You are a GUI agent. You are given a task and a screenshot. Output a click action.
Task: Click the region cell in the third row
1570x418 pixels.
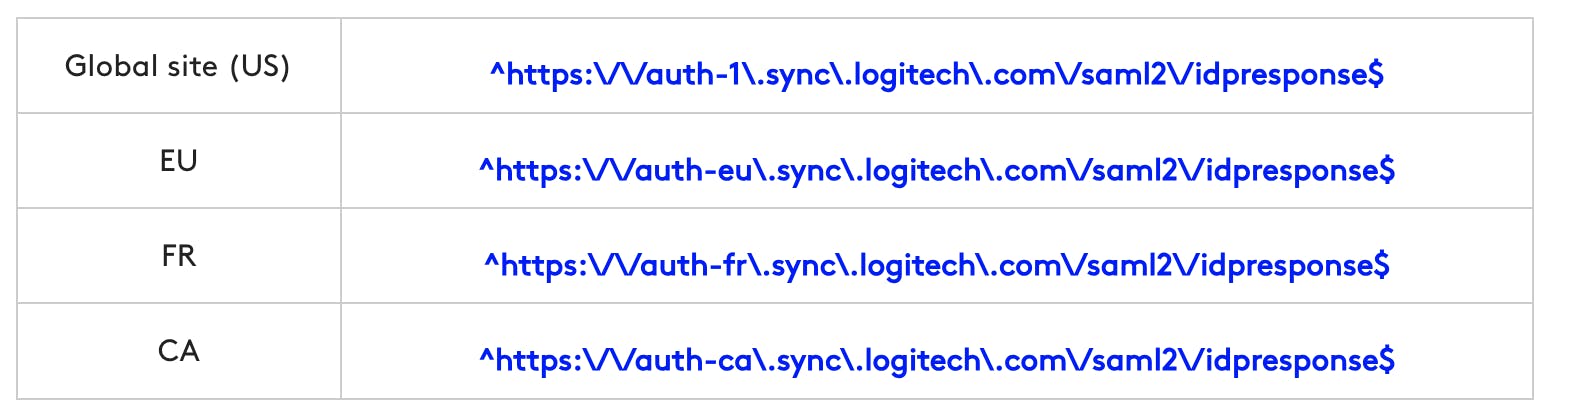pos(178,256)
